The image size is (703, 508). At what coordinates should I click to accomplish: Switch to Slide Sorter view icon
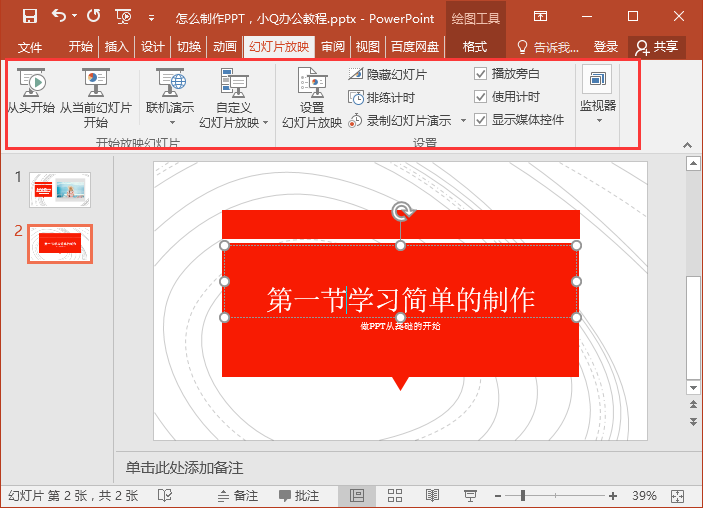coord(395,496)
